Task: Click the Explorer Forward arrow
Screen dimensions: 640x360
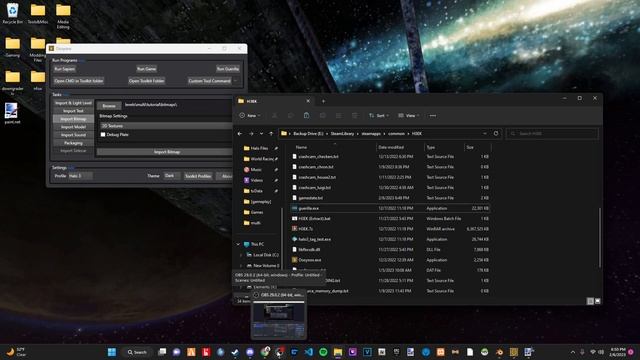Action: (x=251, y=133)
